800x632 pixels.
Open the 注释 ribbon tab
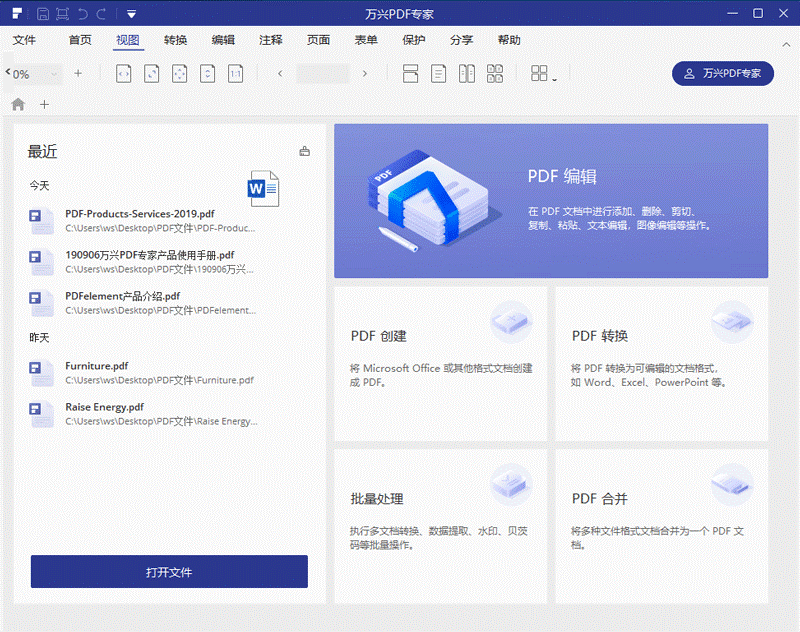(270, 40)
